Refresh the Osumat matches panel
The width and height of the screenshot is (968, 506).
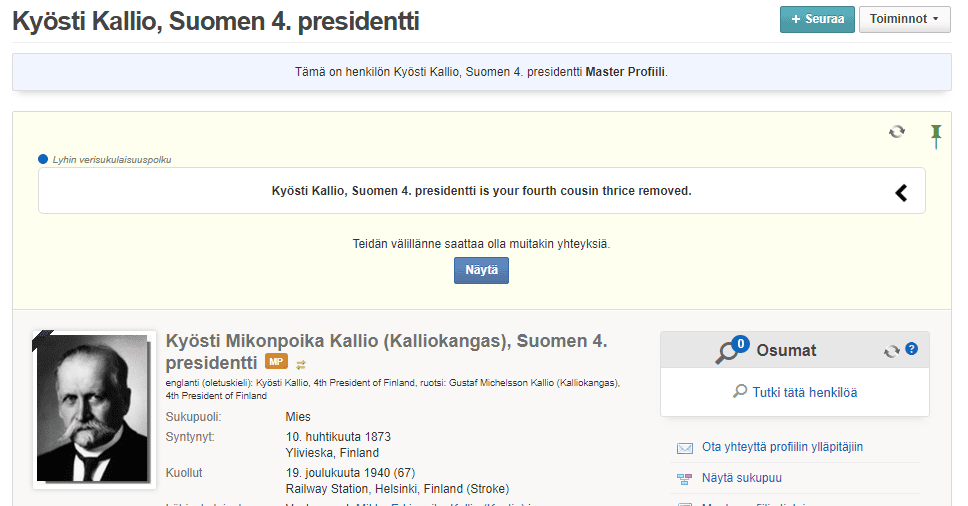click(x=891, y=351)
